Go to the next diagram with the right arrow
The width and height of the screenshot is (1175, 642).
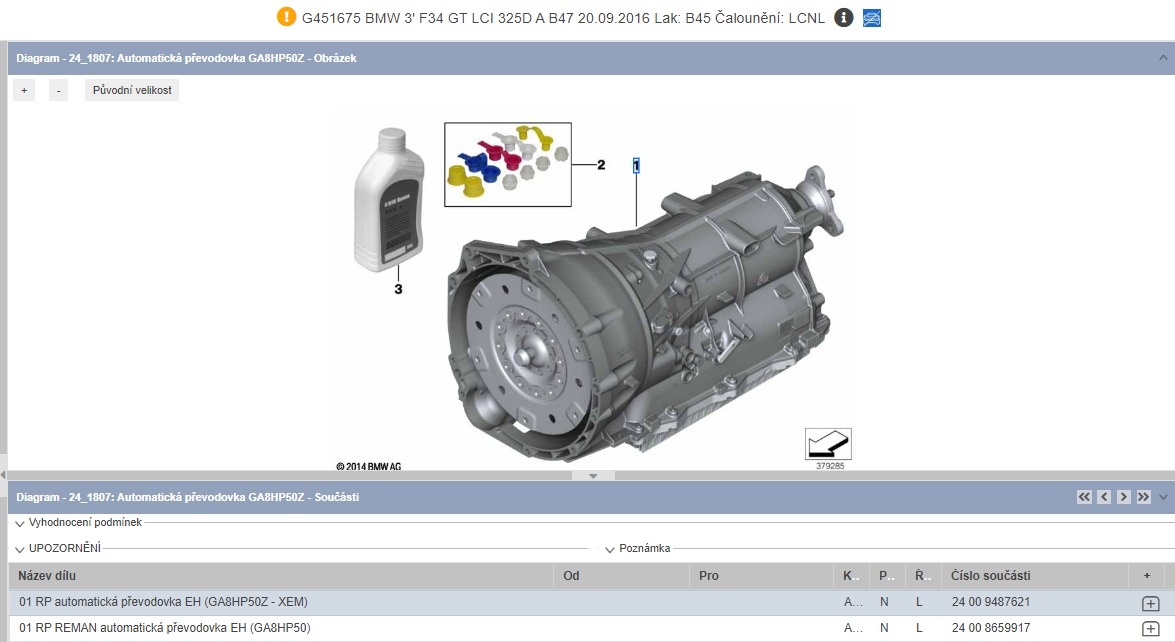click(1123, 497)
